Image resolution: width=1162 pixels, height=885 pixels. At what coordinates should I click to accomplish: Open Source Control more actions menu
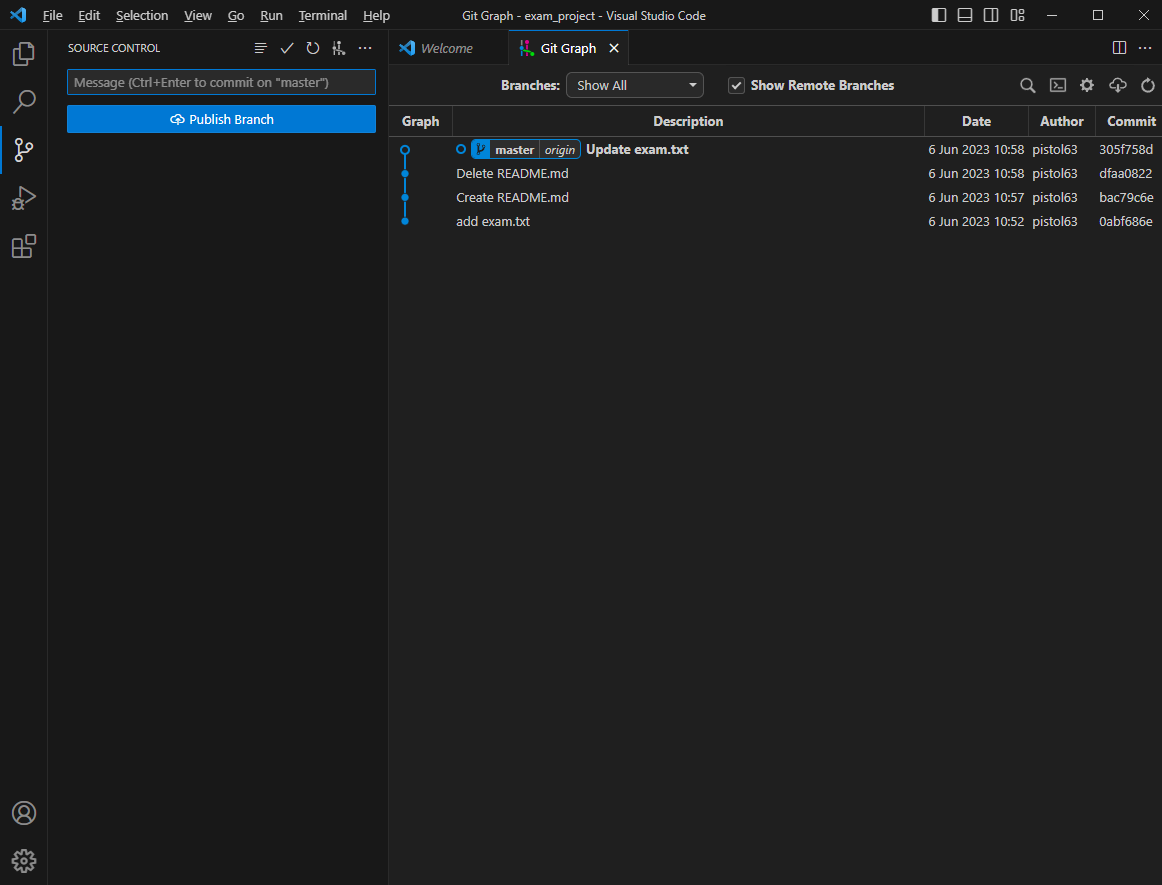coord(365,48)
